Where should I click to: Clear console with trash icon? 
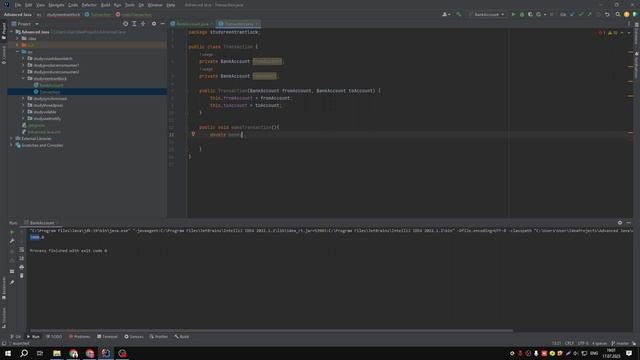click(22, 276)
